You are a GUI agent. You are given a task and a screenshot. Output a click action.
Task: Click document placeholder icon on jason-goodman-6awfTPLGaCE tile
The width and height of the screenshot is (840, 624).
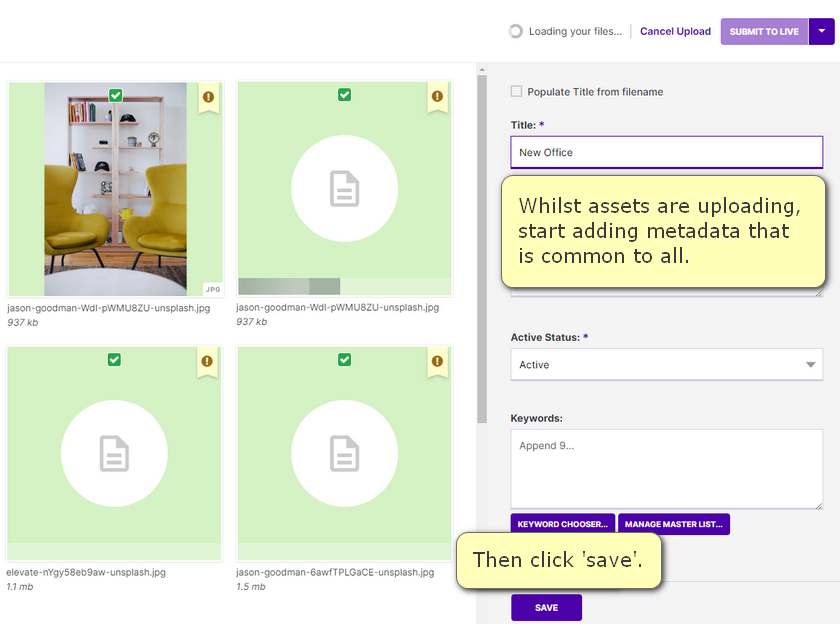[344, 454]
